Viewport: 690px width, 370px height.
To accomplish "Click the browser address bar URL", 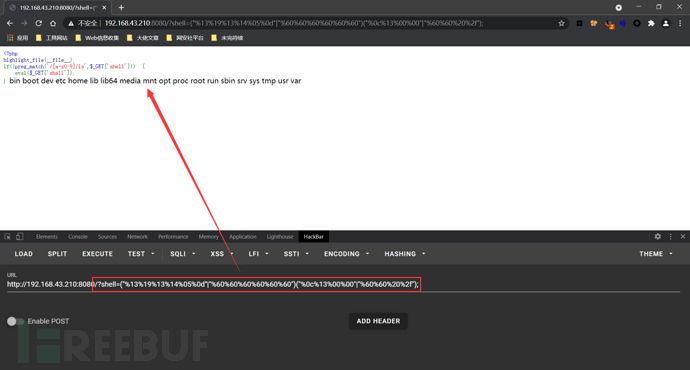I will (294, 23).
